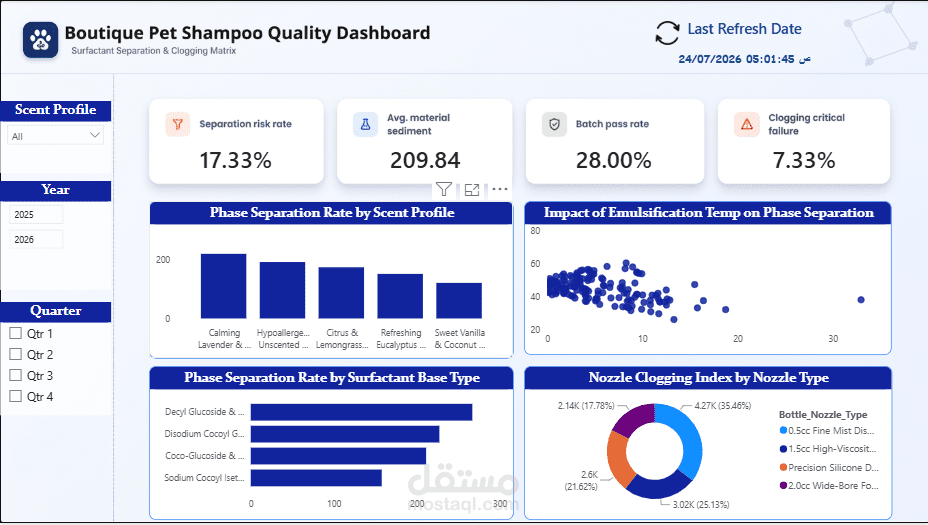928x525 pixels.
Task: Open the filter icon above Scent Profile chart
Action: click(444, 189)
